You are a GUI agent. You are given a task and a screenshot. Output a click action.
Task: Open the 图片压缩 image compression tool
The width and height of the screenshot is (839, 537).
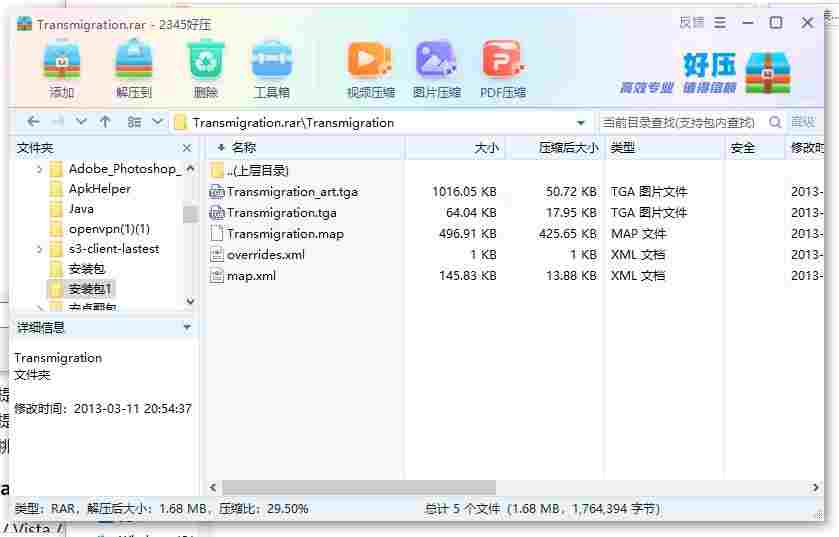tap(436, 70)
